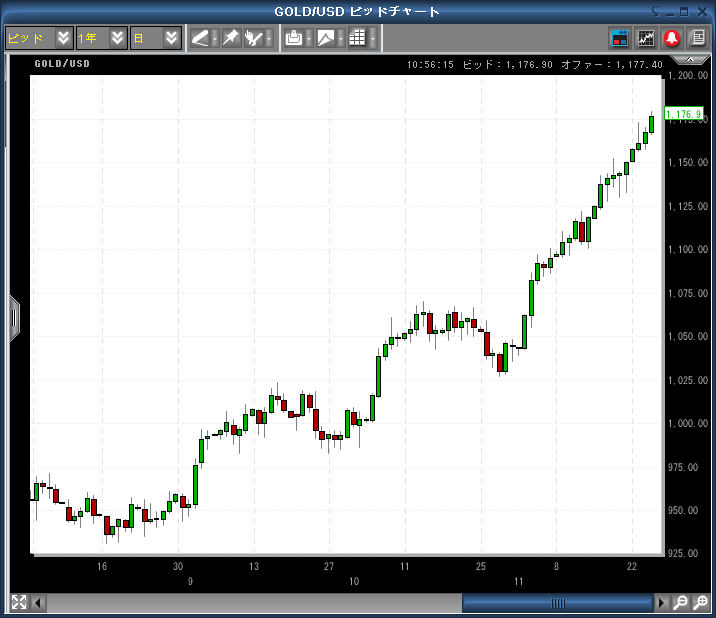This screenshot has width=716, height=618.
Task: Click the fit chart to screen button
Action: [19, 602]
